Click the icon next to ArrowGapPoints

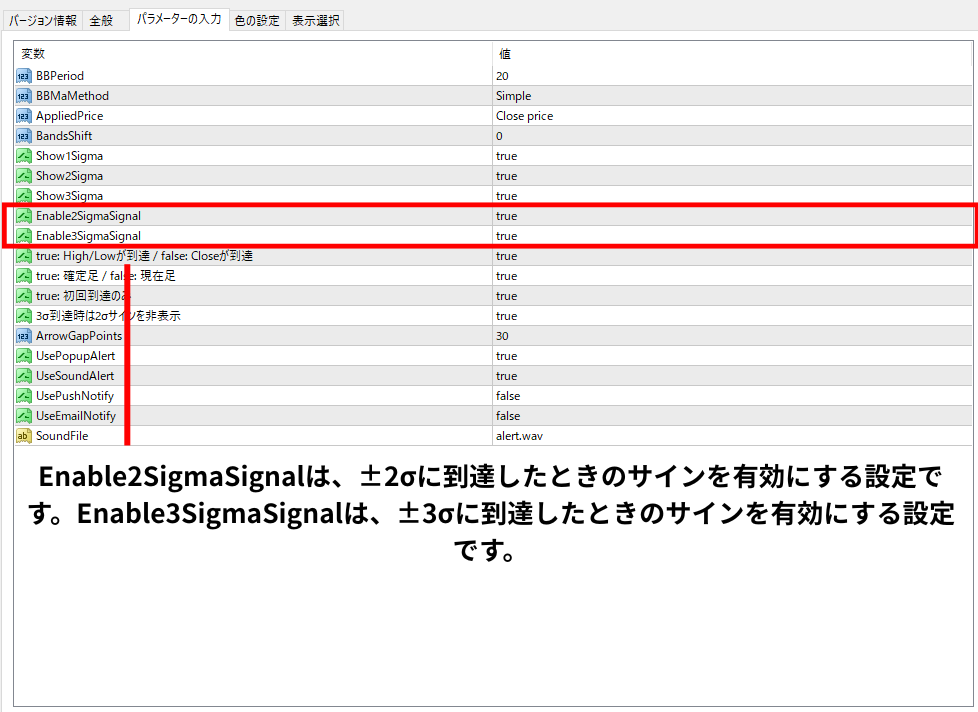(24, 336)
